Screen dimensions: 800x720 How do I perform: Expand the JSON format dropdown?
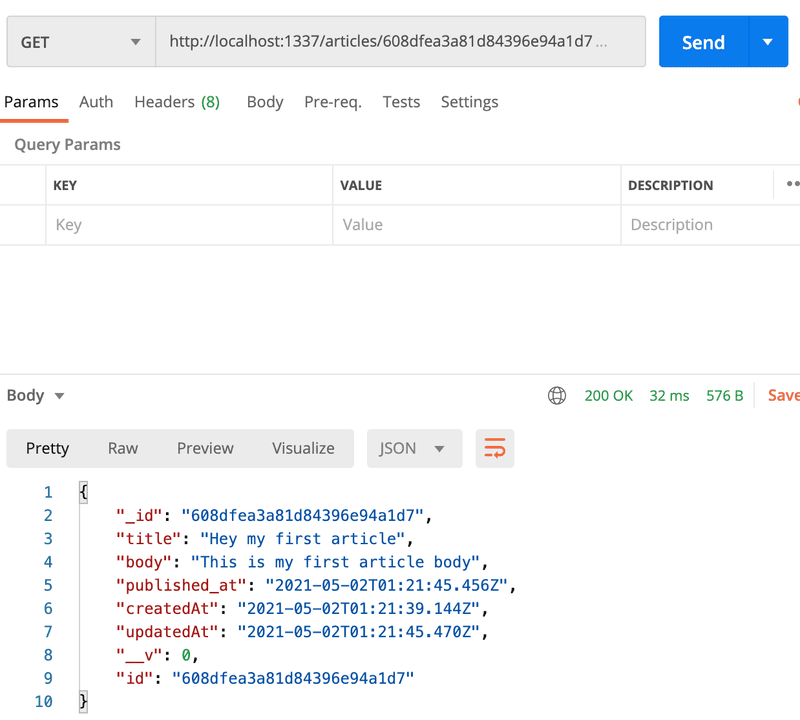tap(414, 448)
